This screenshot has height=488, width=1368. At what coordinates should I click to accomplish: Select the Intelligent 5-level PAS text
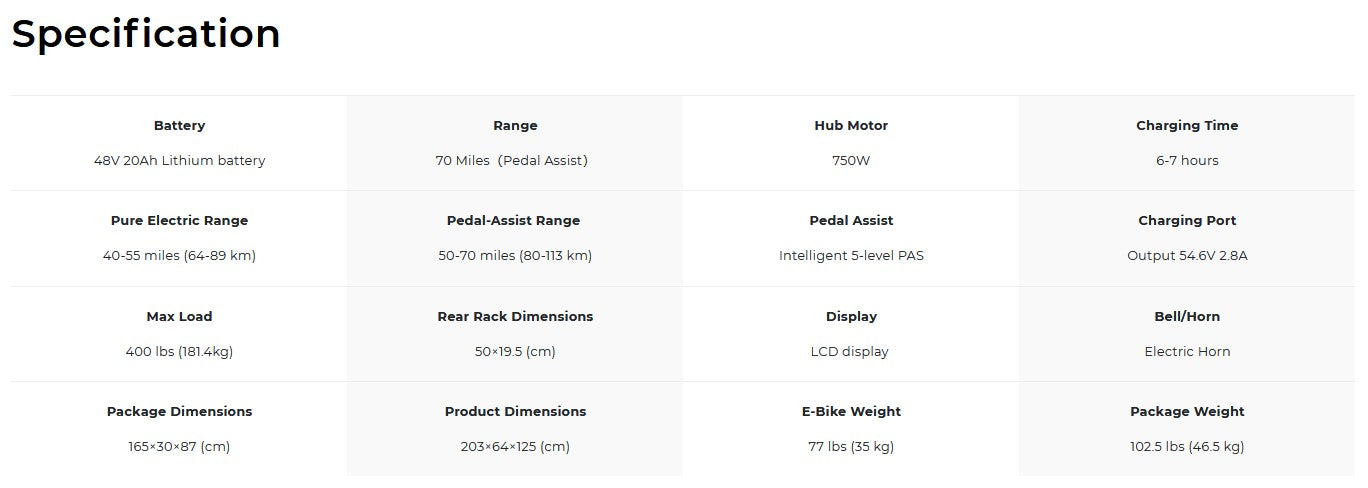coord(851,256)
